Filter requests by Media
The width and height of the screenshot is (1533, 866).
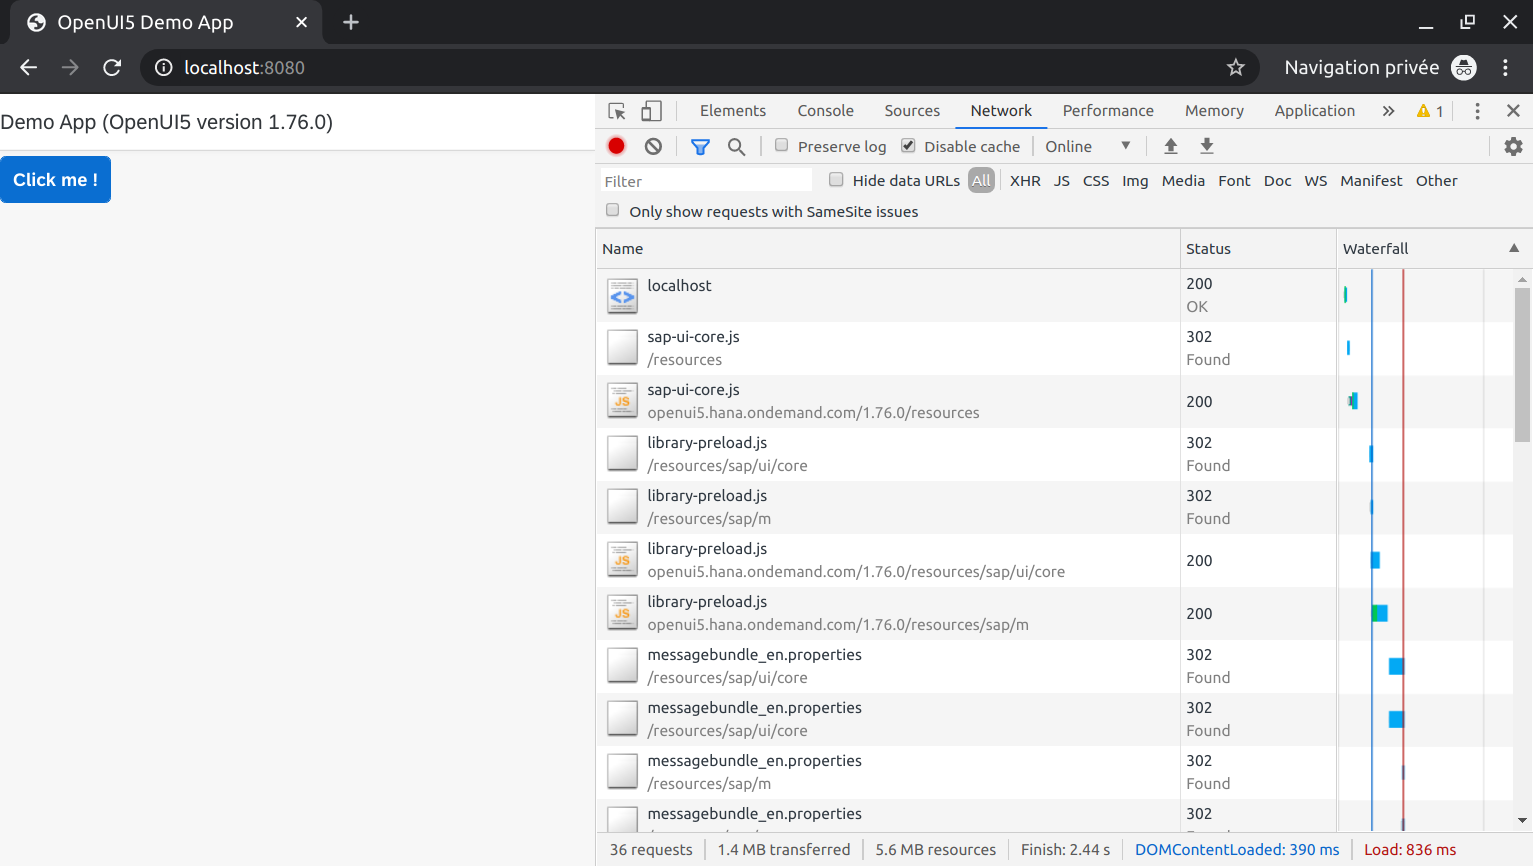pyautogui.click(x=1183, y=181)
